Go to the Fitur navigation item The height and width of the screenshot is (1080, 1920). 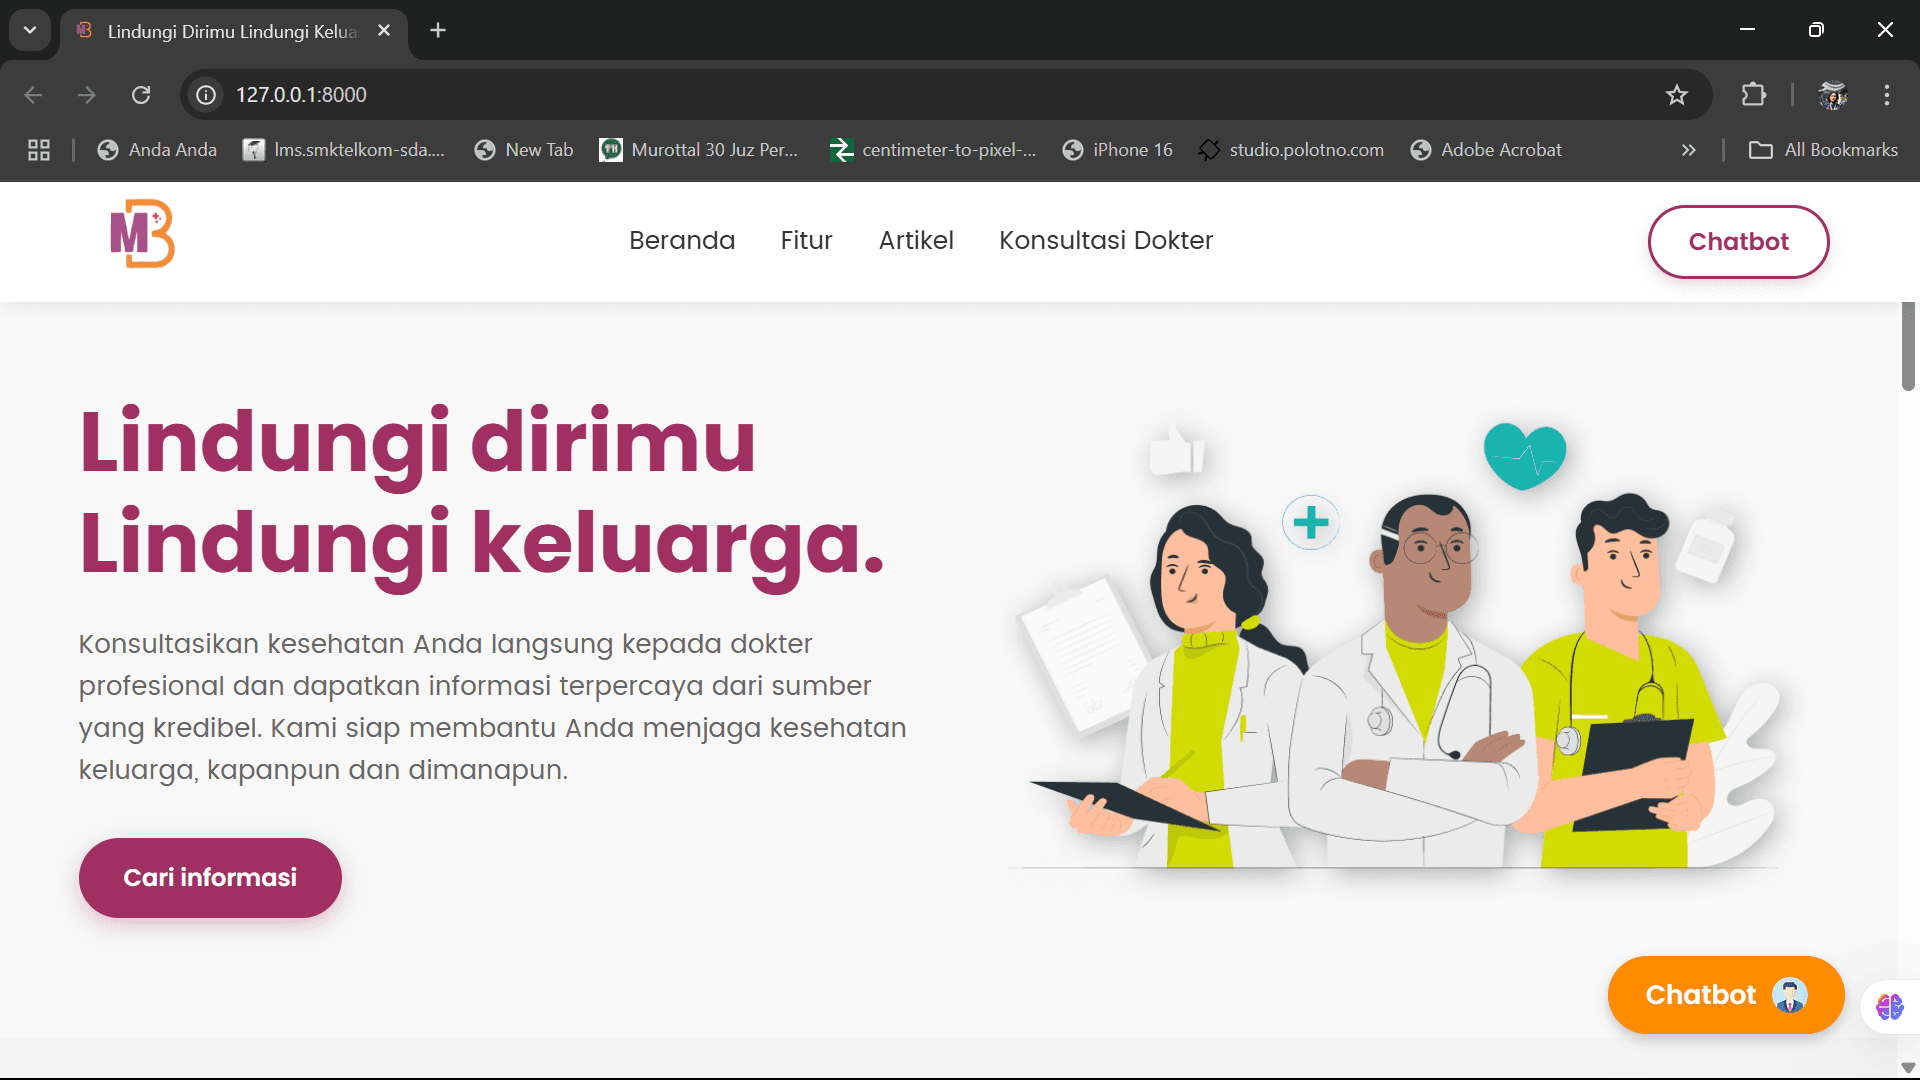click(806, 241)
